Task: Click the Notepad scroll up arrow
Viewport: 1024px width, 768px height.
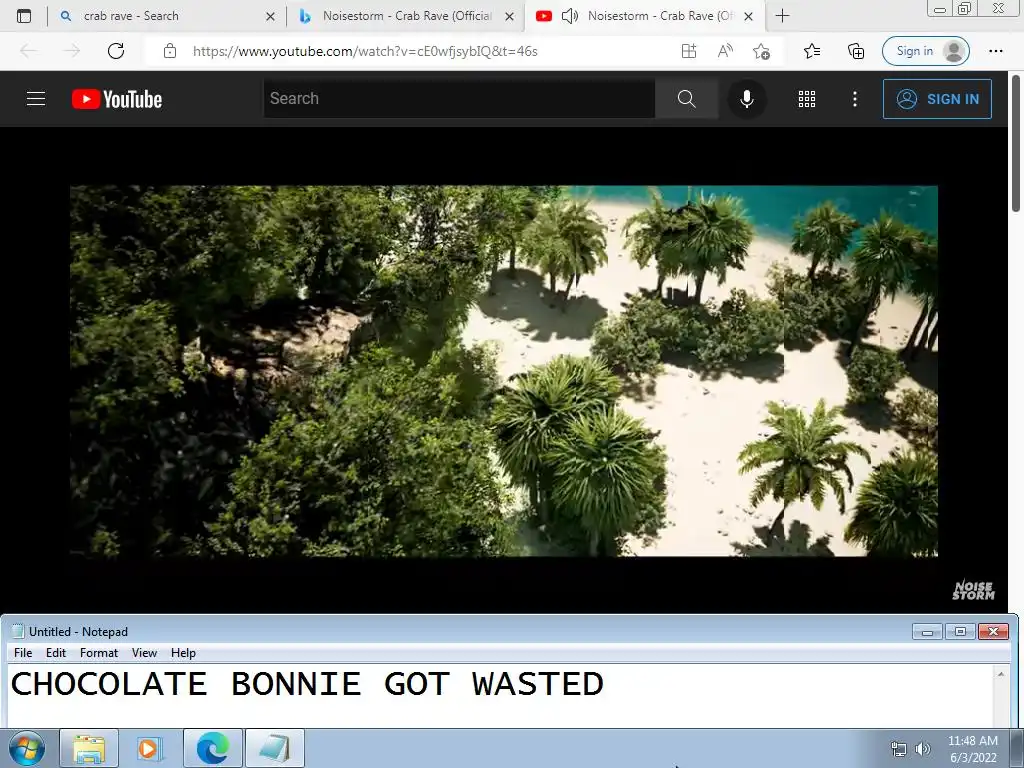Action: pos(1000,673)
